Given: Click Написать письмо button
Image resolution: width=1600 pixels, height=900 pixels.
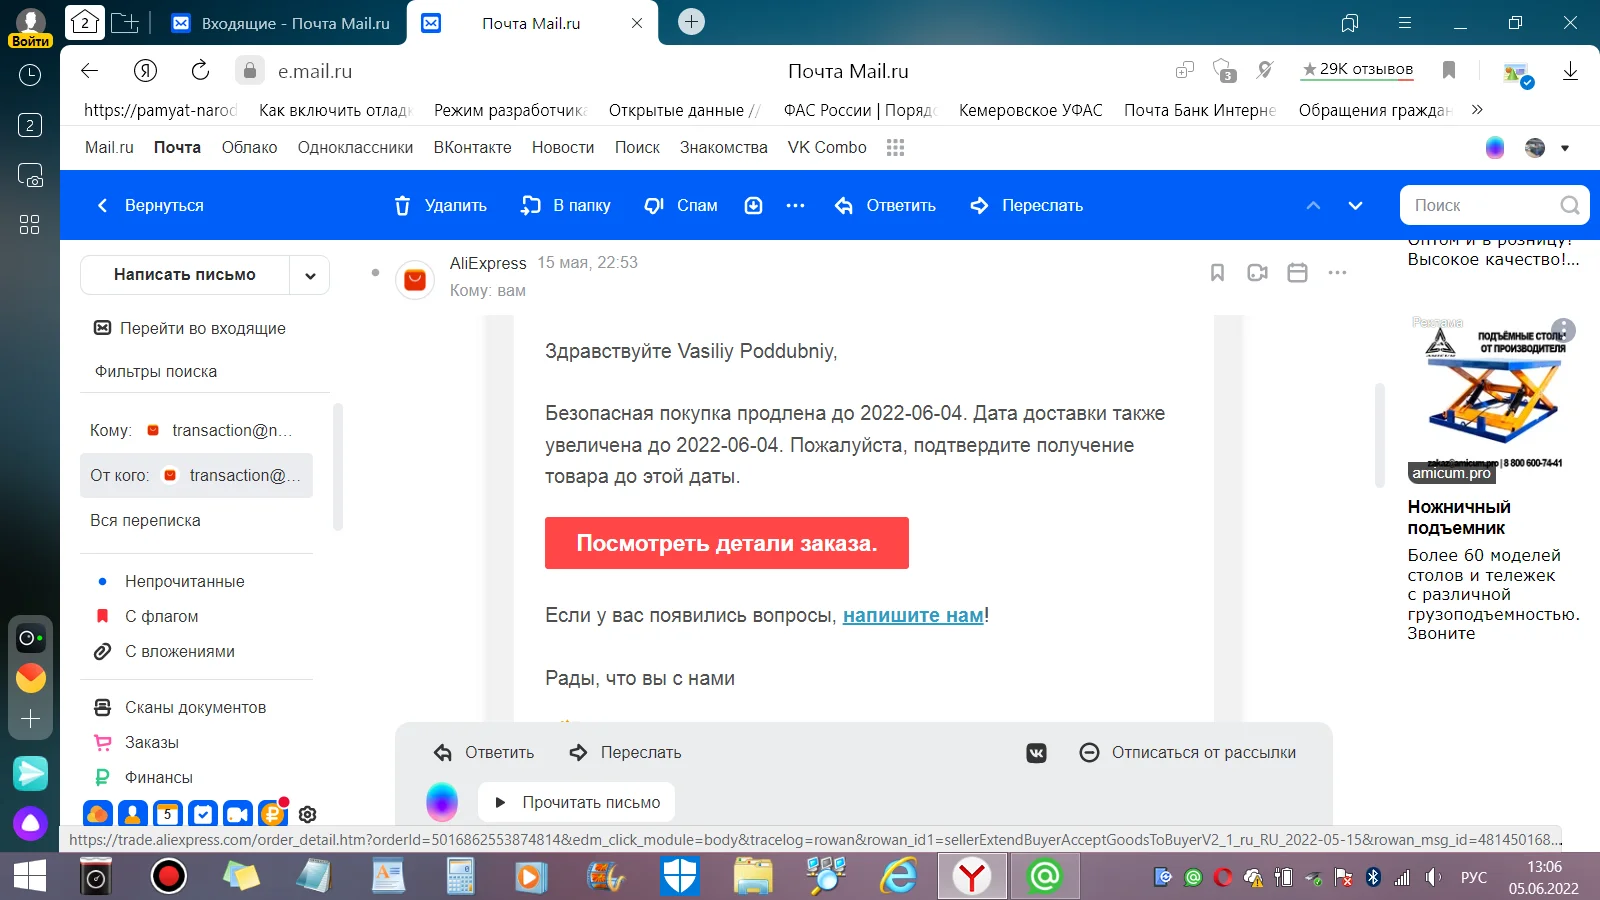Looking at the screenshot, I should (x=185, y=274).
